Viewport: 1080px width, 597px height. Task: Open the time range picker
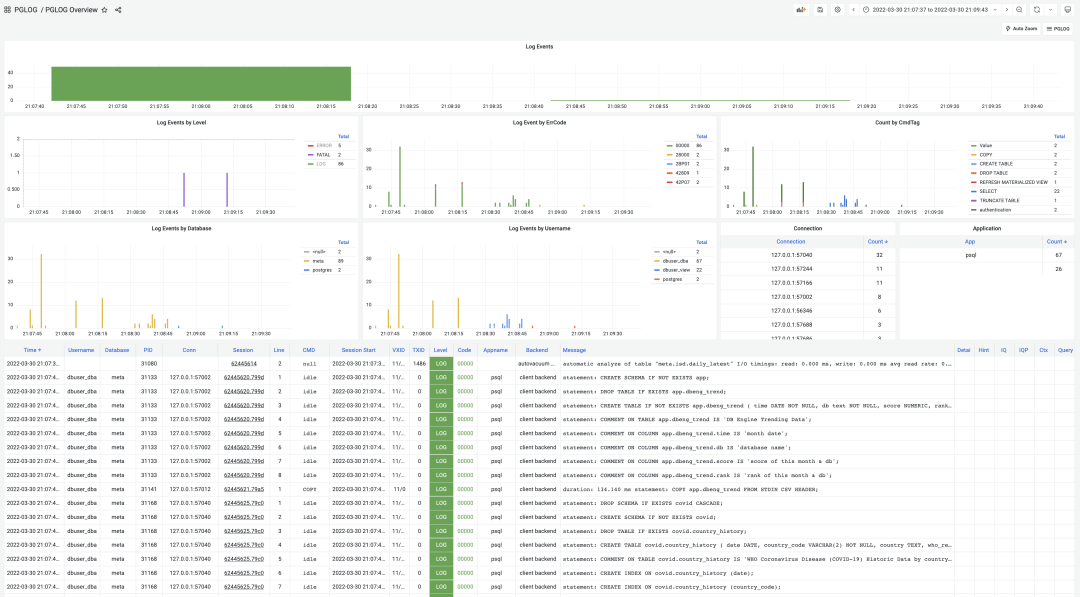coord(930,10)
